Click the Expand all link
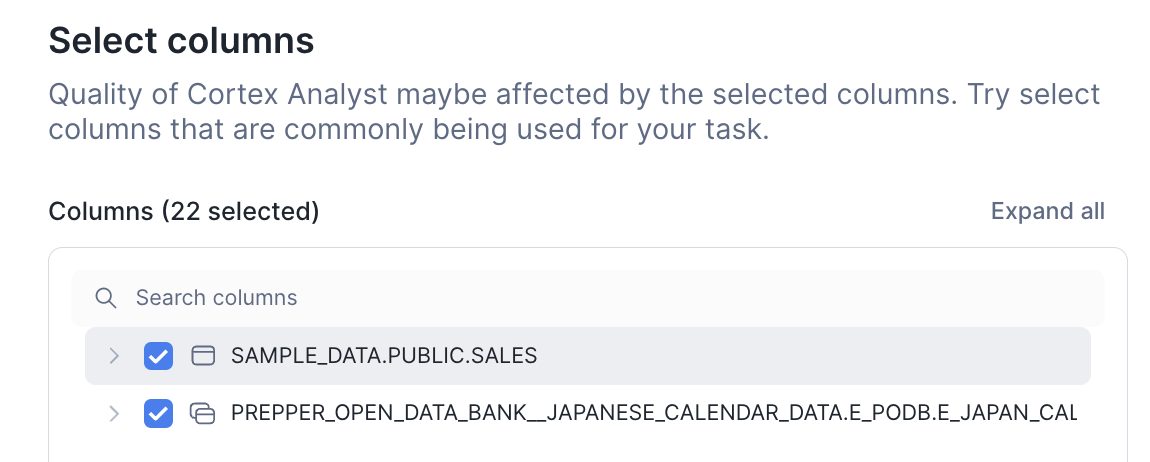1150x462 pixels. pos(1047,211)
